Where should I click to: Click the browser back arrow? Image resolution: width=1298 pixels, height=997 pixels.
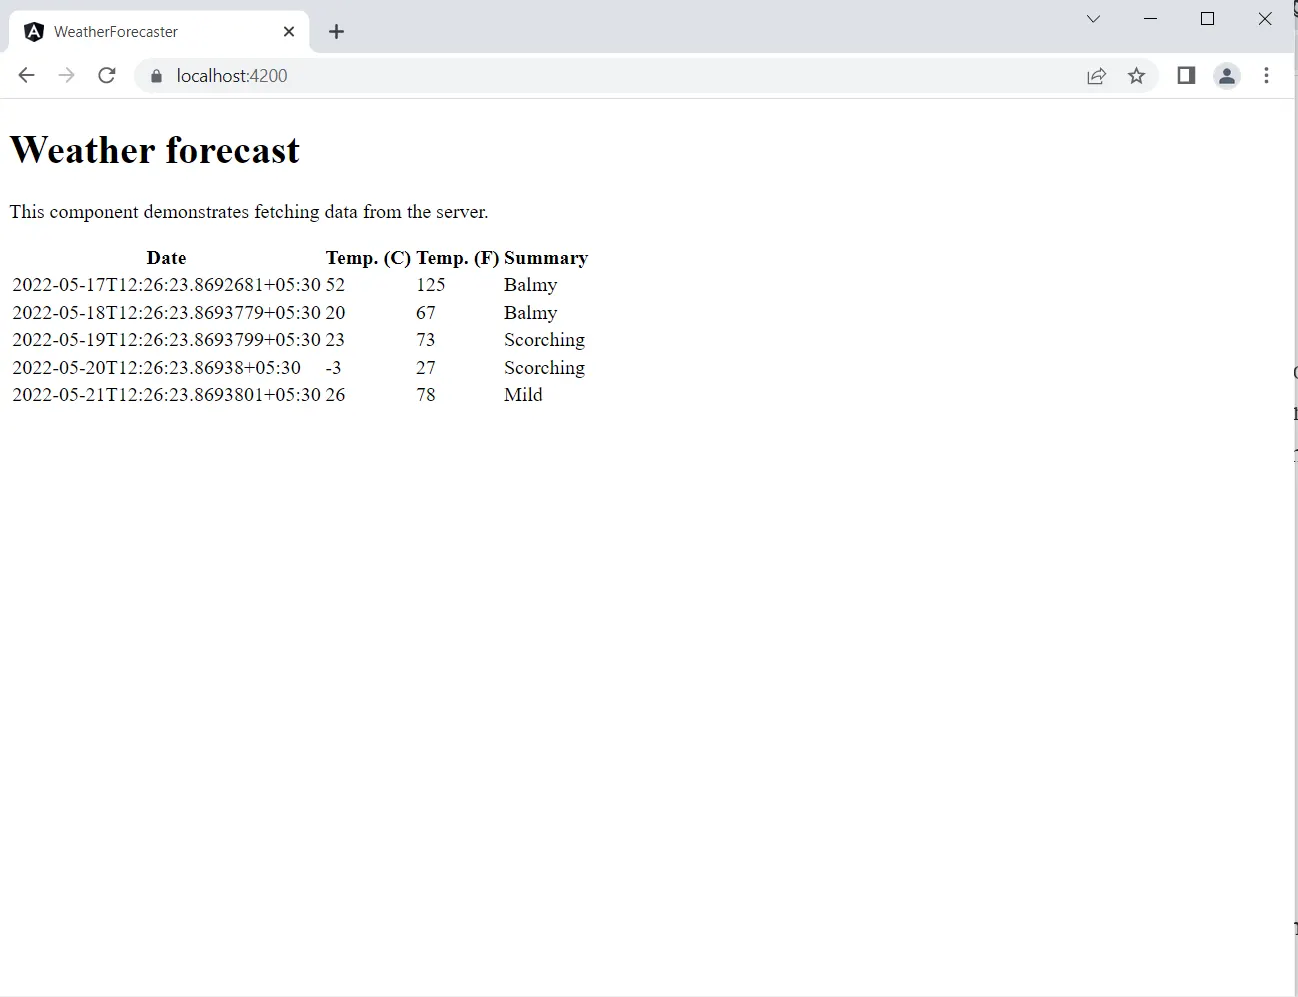(26, 75)
